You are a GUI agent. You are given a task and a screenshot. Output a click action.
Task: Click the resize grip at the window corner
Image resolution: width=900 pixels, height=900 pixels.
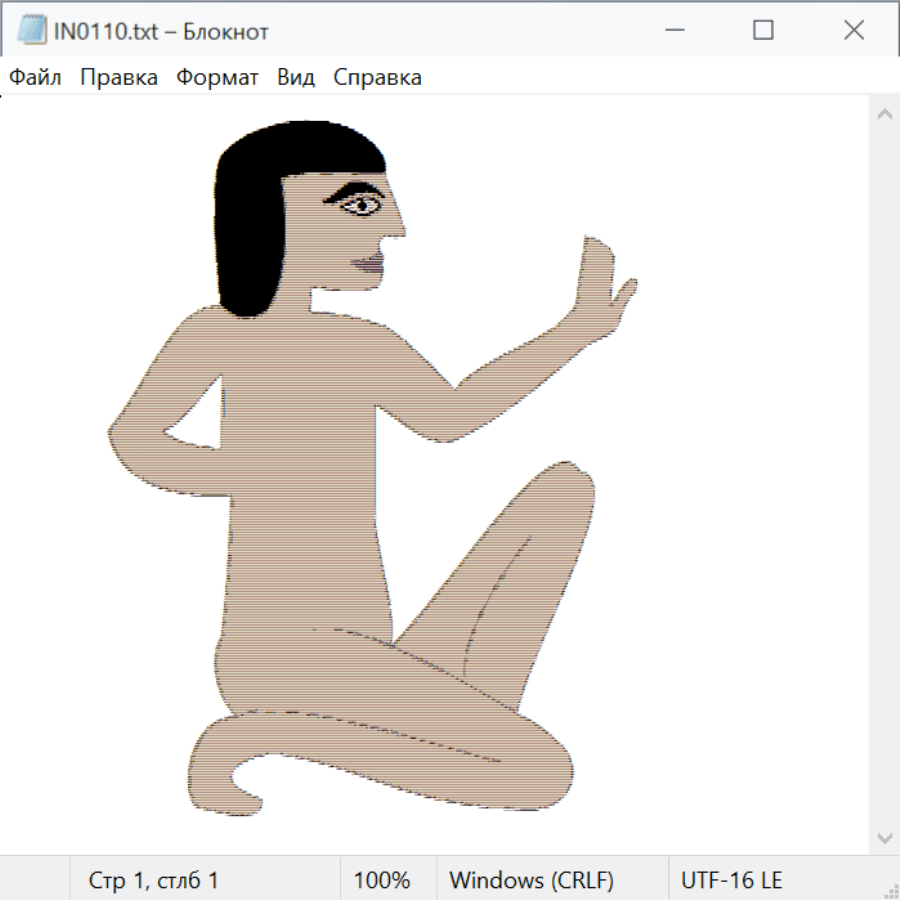[891, 891]
